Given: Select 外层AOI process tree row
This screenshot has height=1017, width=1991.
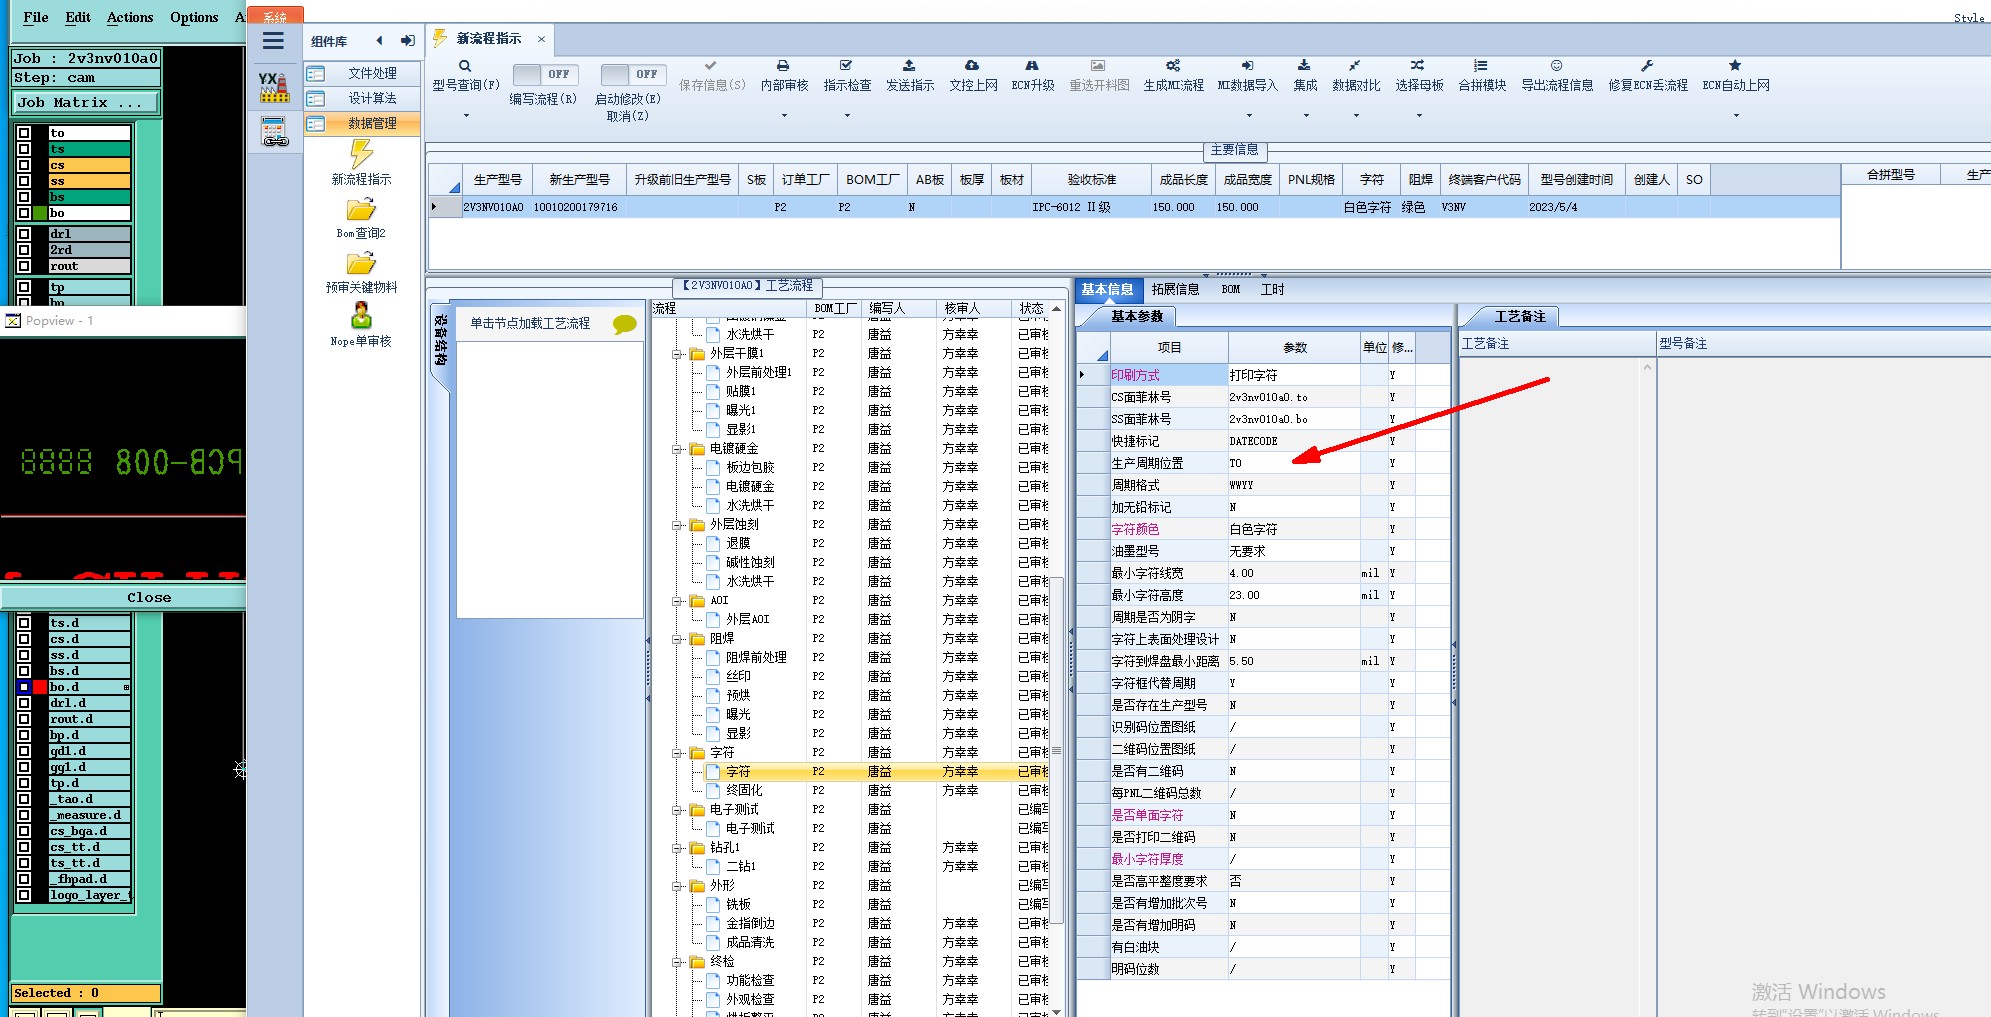Looking at the screenshot, I should 747,620.
